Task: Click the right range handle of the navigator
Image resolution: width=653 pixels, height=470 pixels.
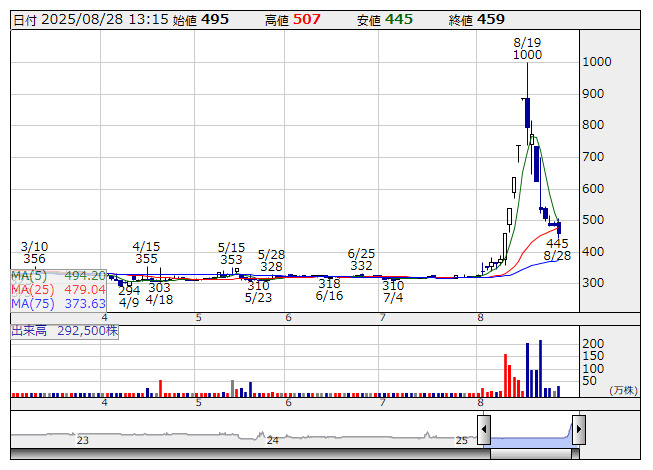Action: point(578,430)
